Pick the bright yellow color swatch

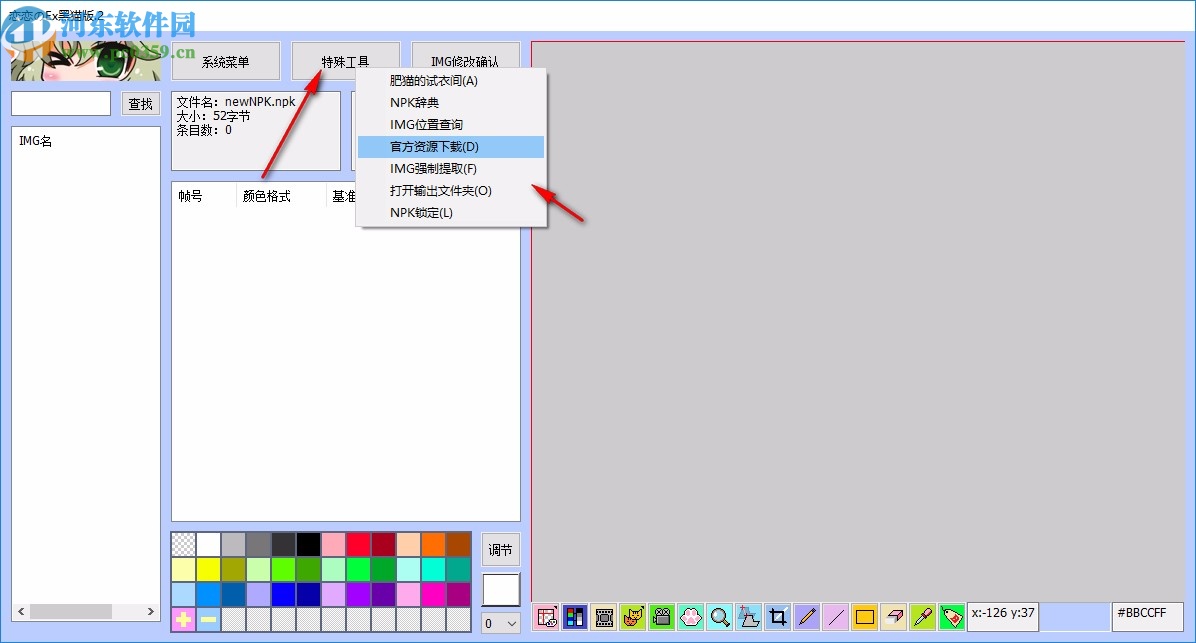pos(208,569)
